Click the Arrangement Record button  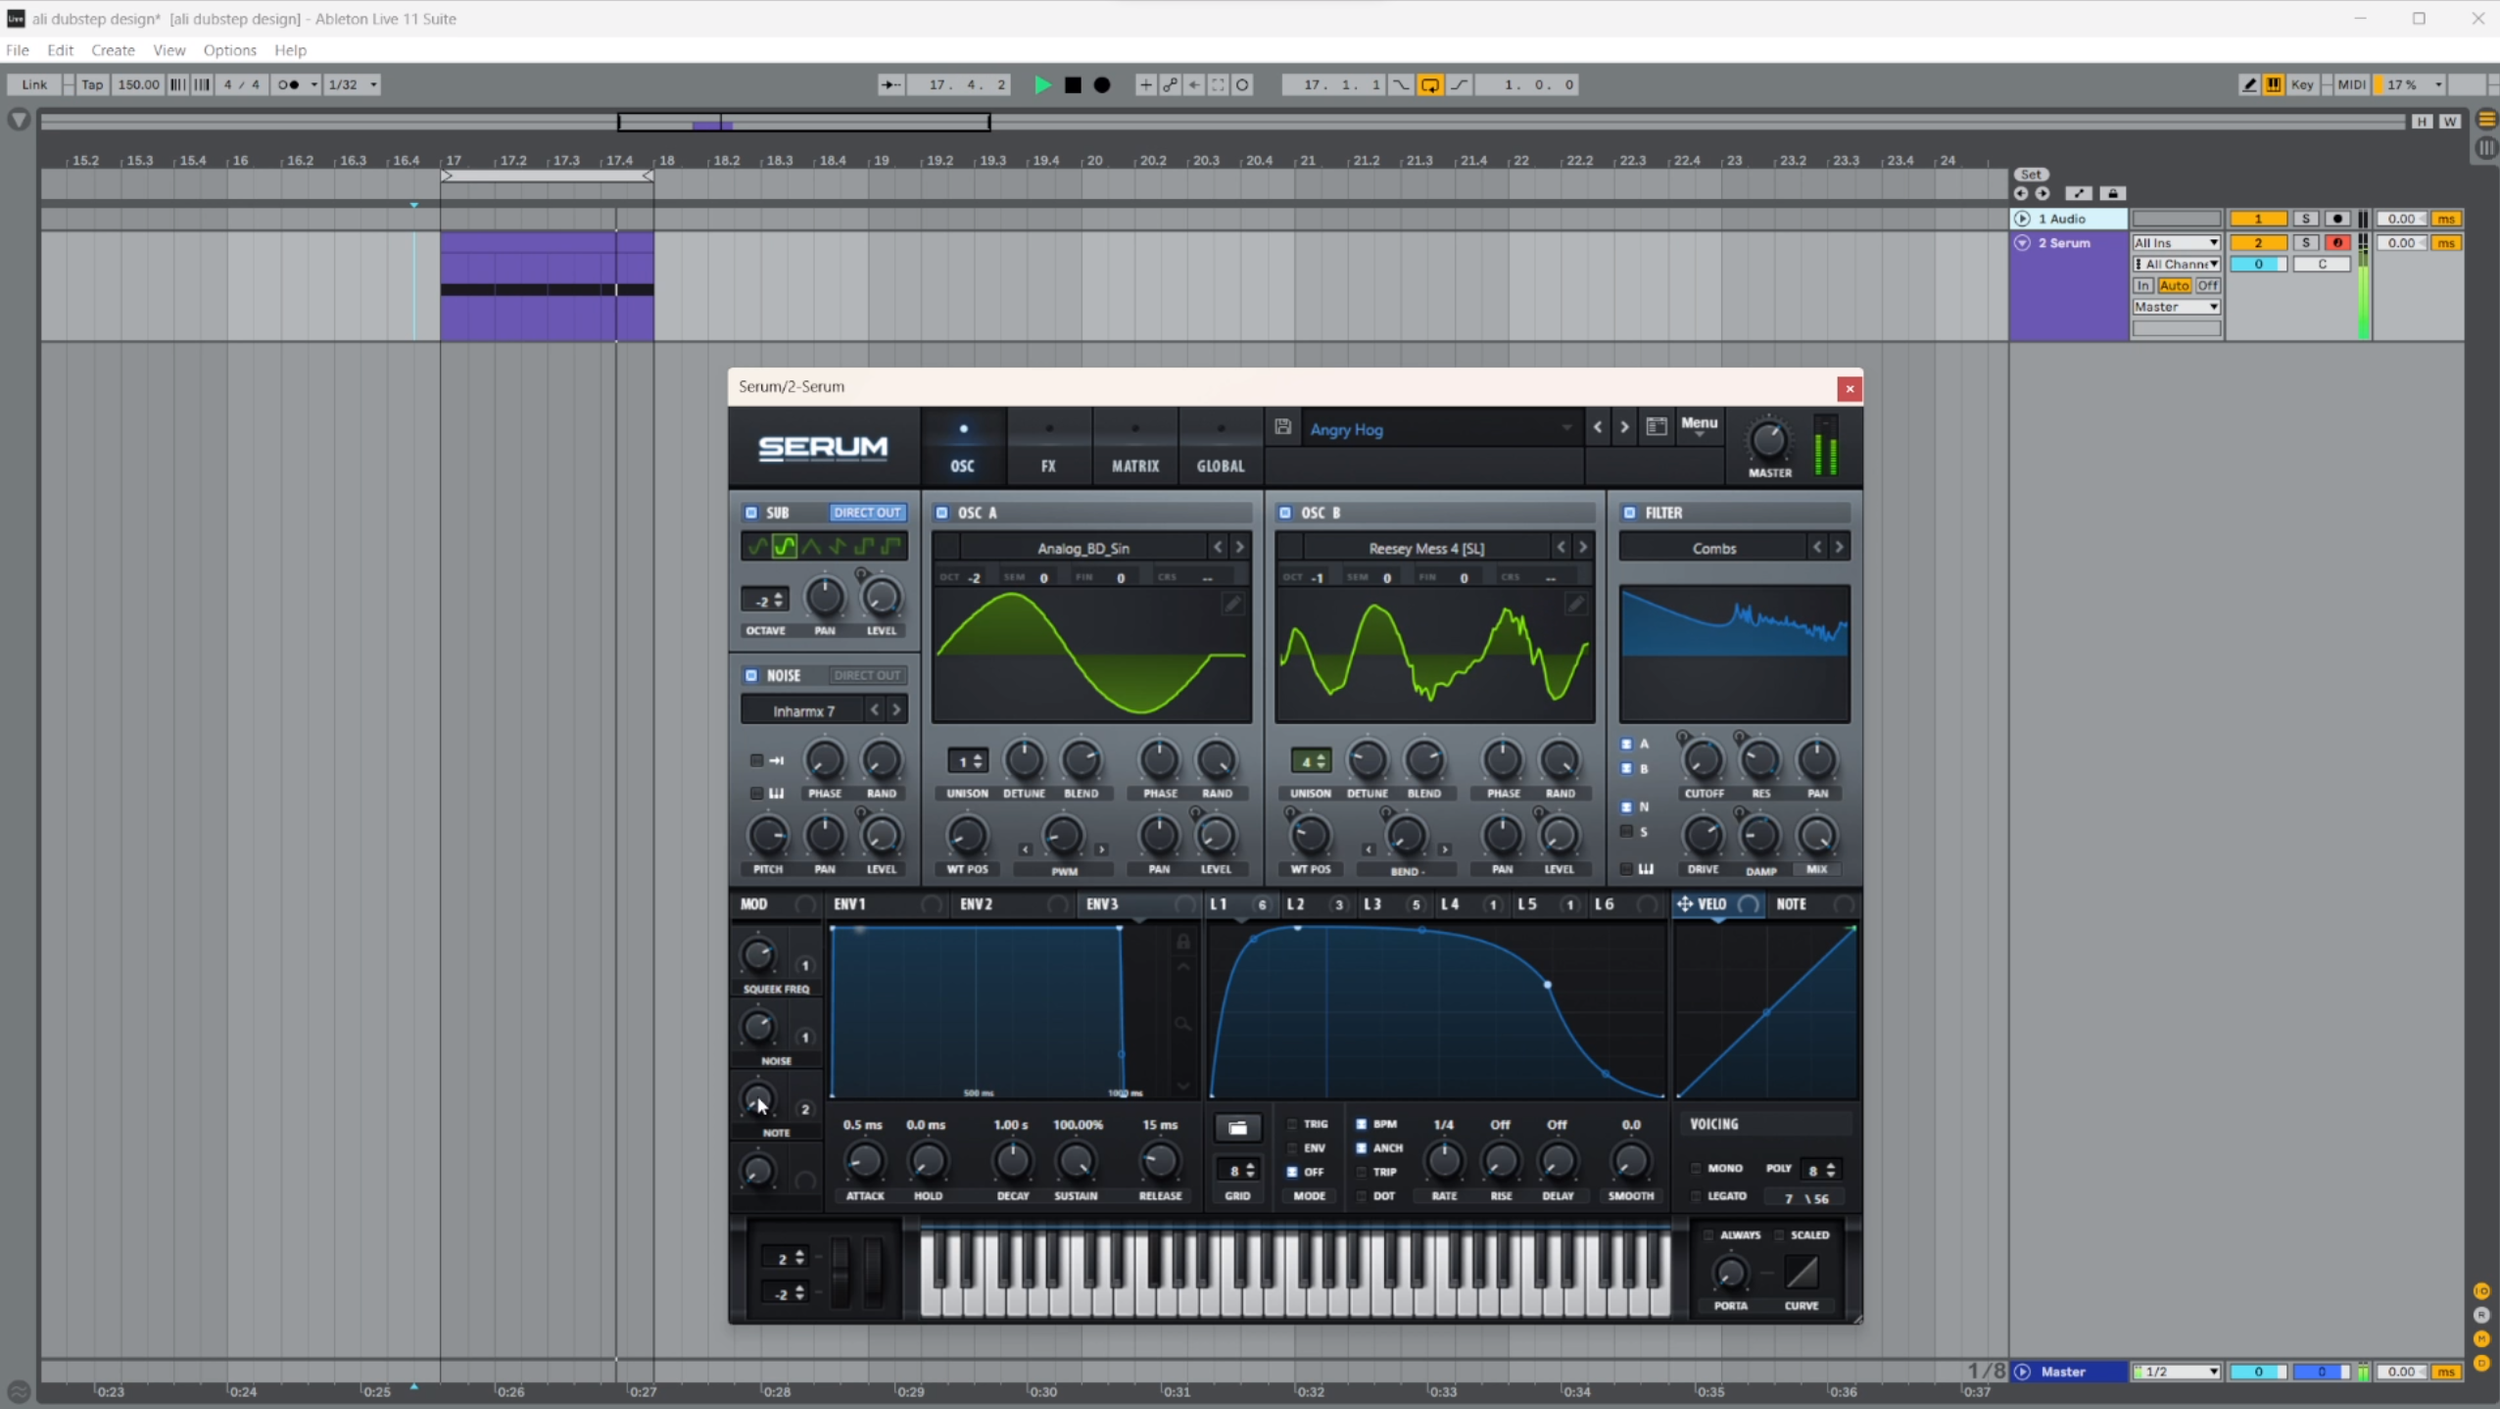click(x=1102, y=85)
